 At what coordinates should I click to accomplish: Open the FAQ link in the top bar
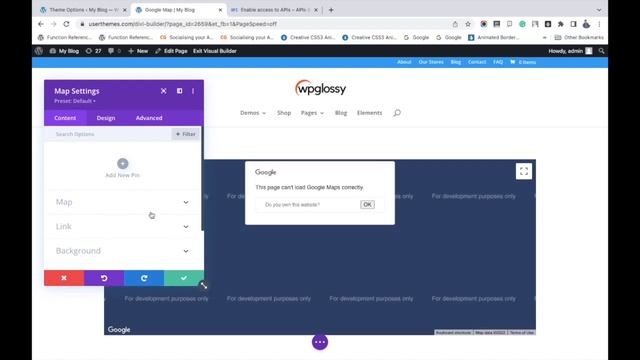498,62
